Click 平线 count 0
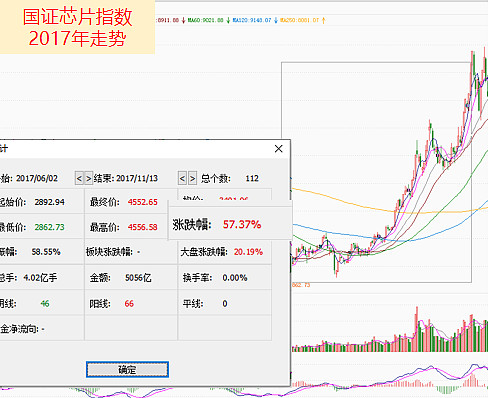 [225, 304]
